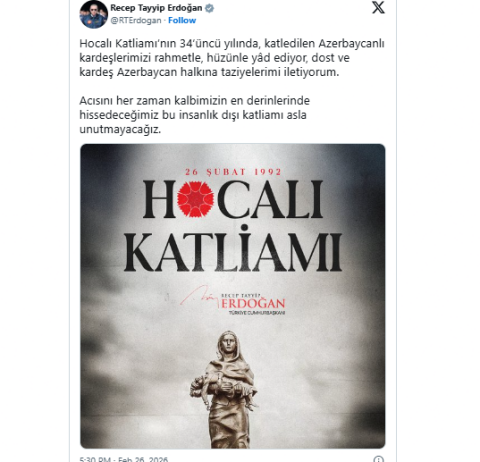This screenshot has width=480, height=462.
Task: Click the 26 ŞUBAT 1992 date on the poster
Action: (233, 172)
